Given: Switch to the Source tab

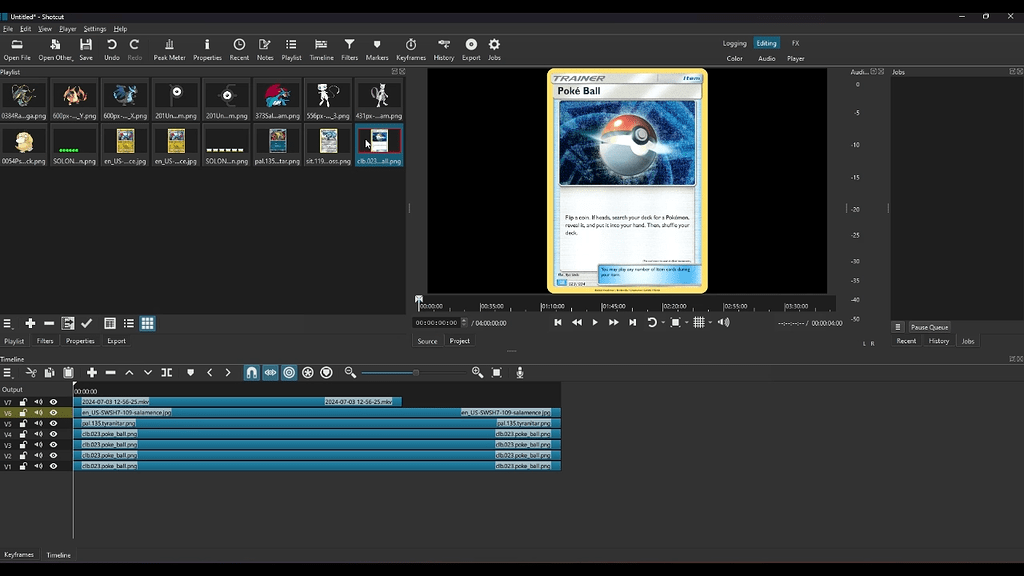Looking at the screenshot, I should [427, 341].
